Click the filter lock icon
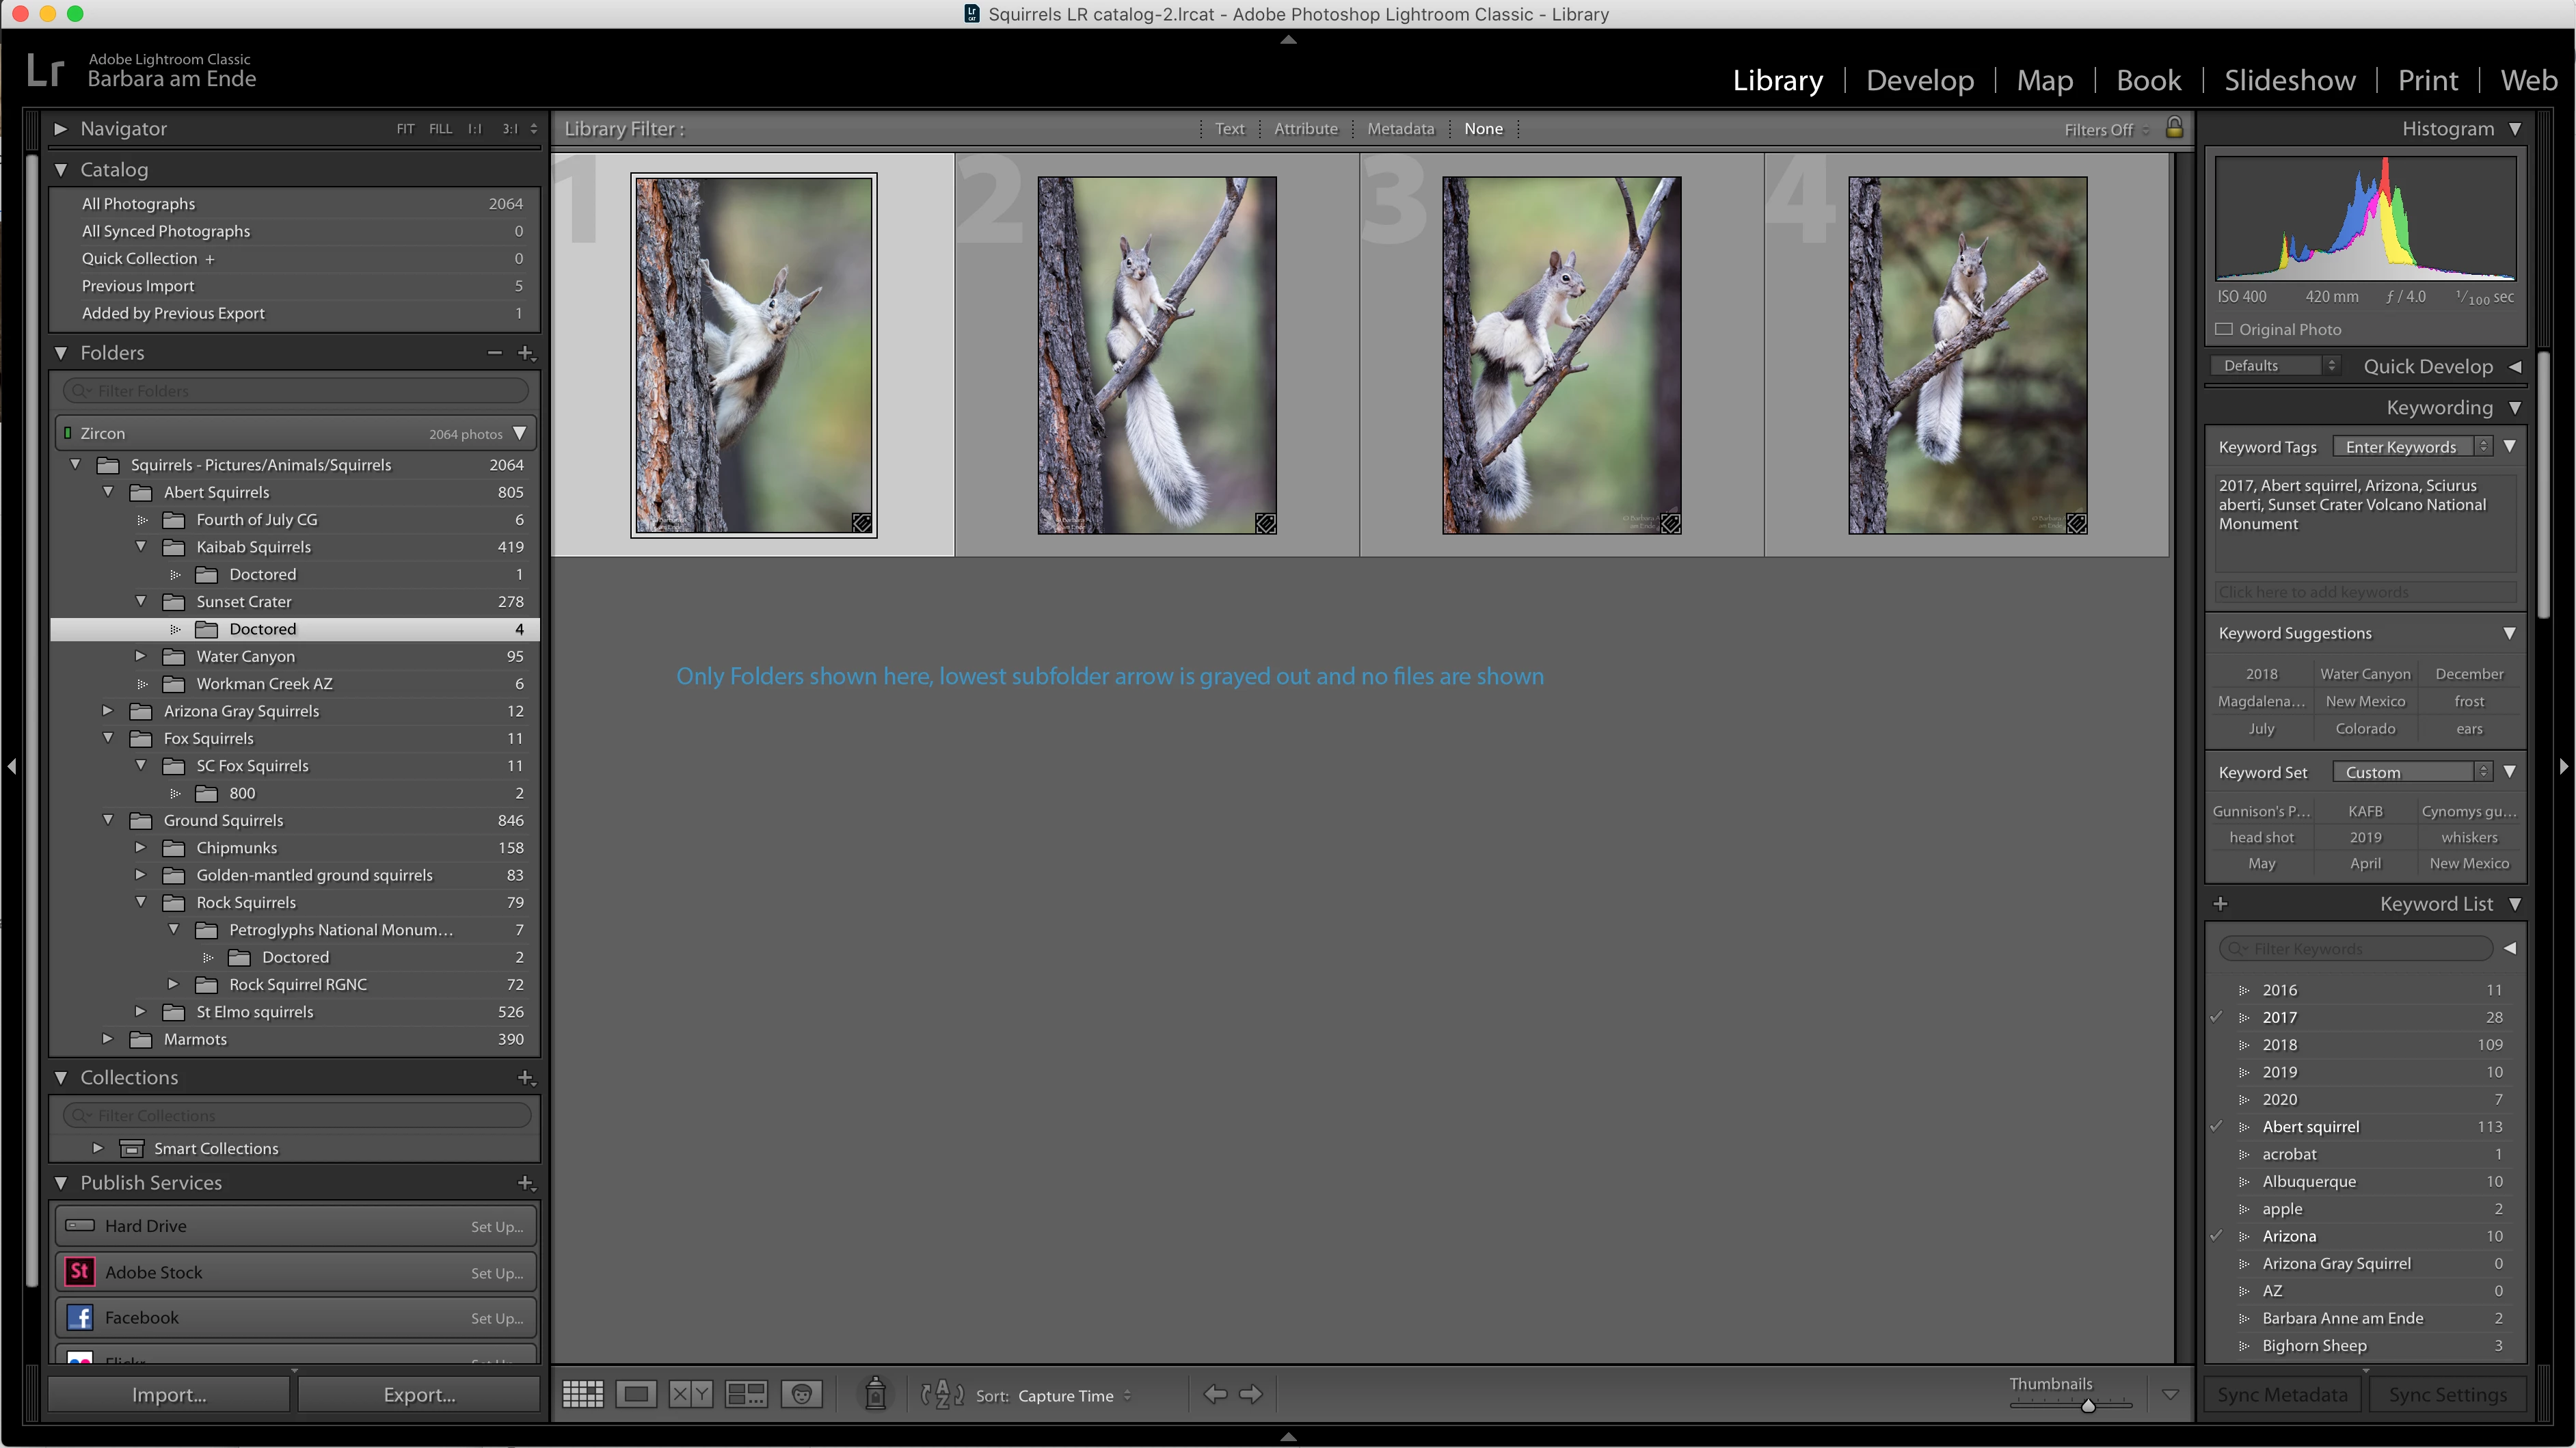The image size is (2576, 1448). point(2174,128)
